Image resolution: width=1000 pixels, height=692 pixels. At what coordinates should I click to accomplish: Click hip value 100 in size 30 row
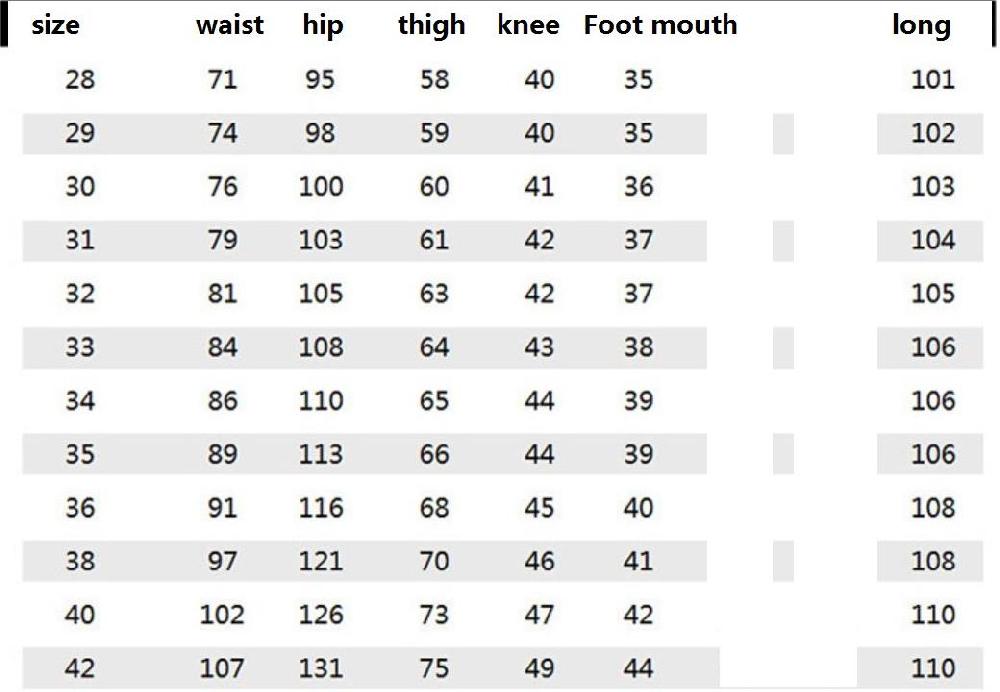click(x=321, y=187)
